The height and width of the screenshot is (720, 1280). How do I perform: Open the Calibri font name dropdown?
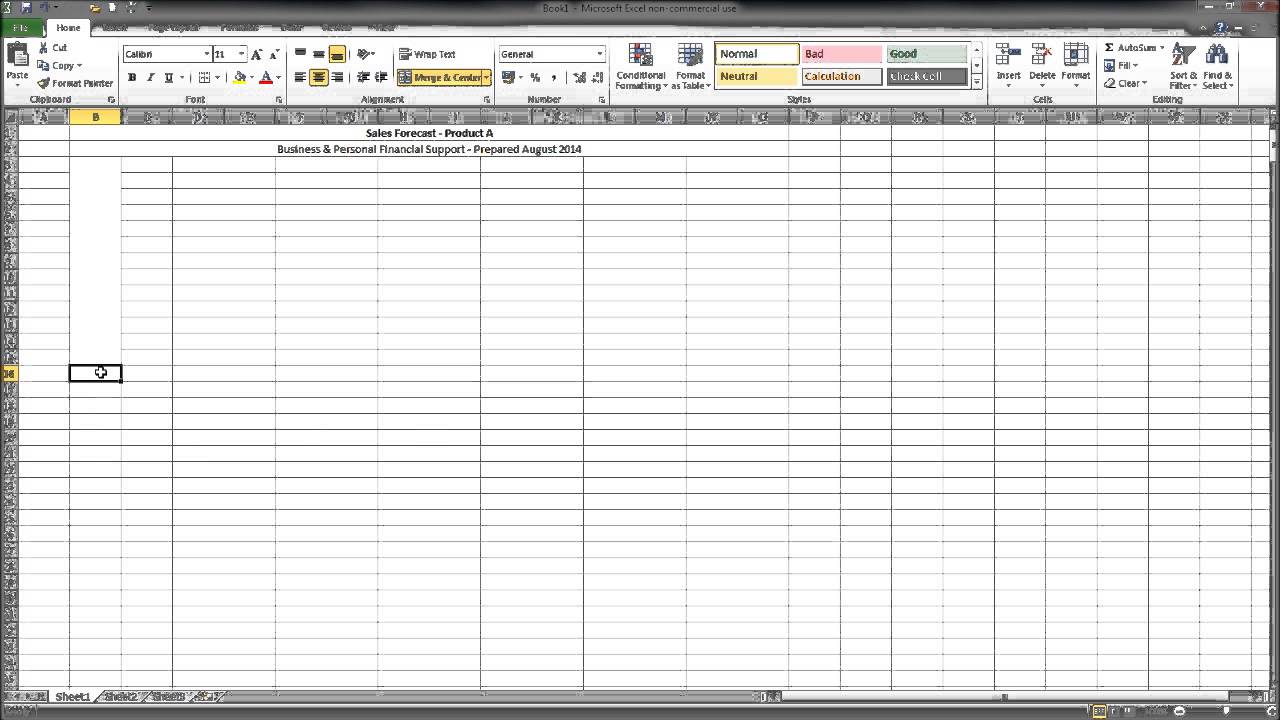[x=207, y=54]
